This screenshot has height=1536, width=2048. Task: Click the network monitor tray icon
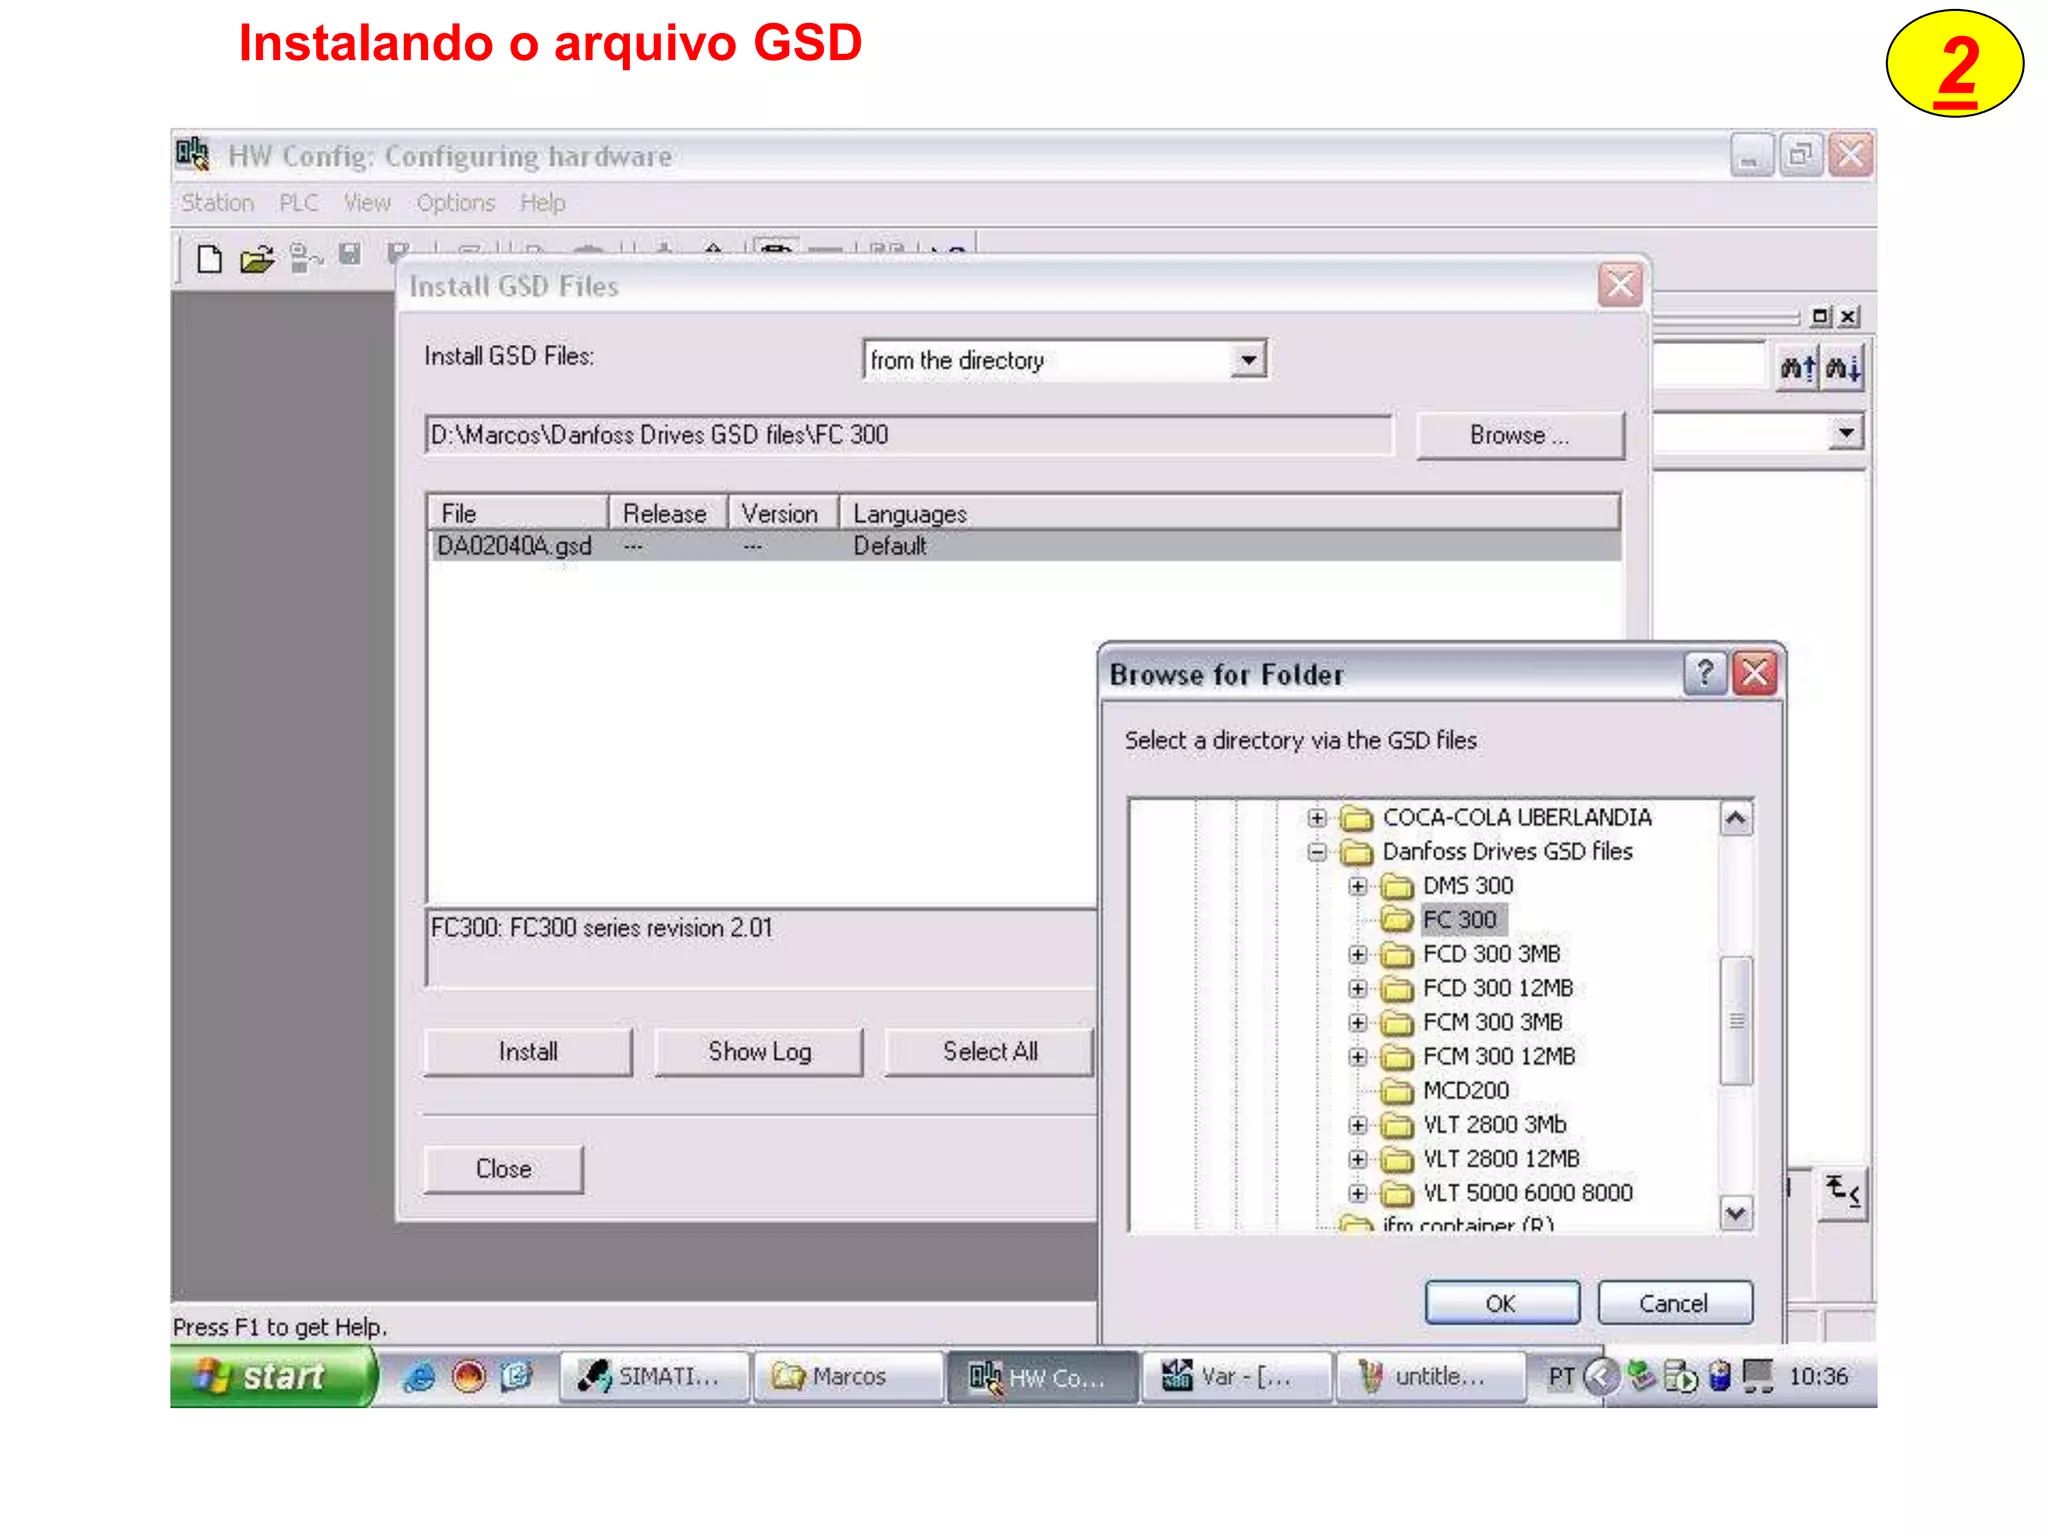1757,1377
